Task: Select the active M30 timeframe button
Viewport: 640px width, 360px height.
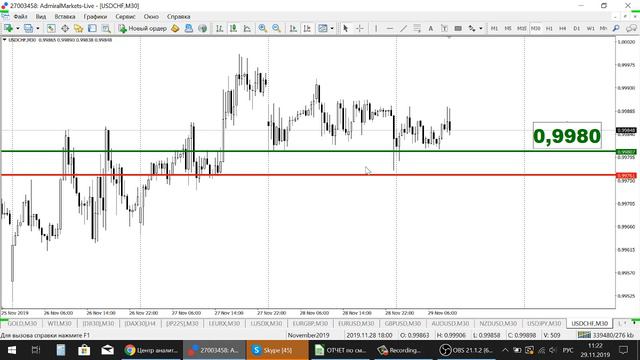Action: click(536, 28)
